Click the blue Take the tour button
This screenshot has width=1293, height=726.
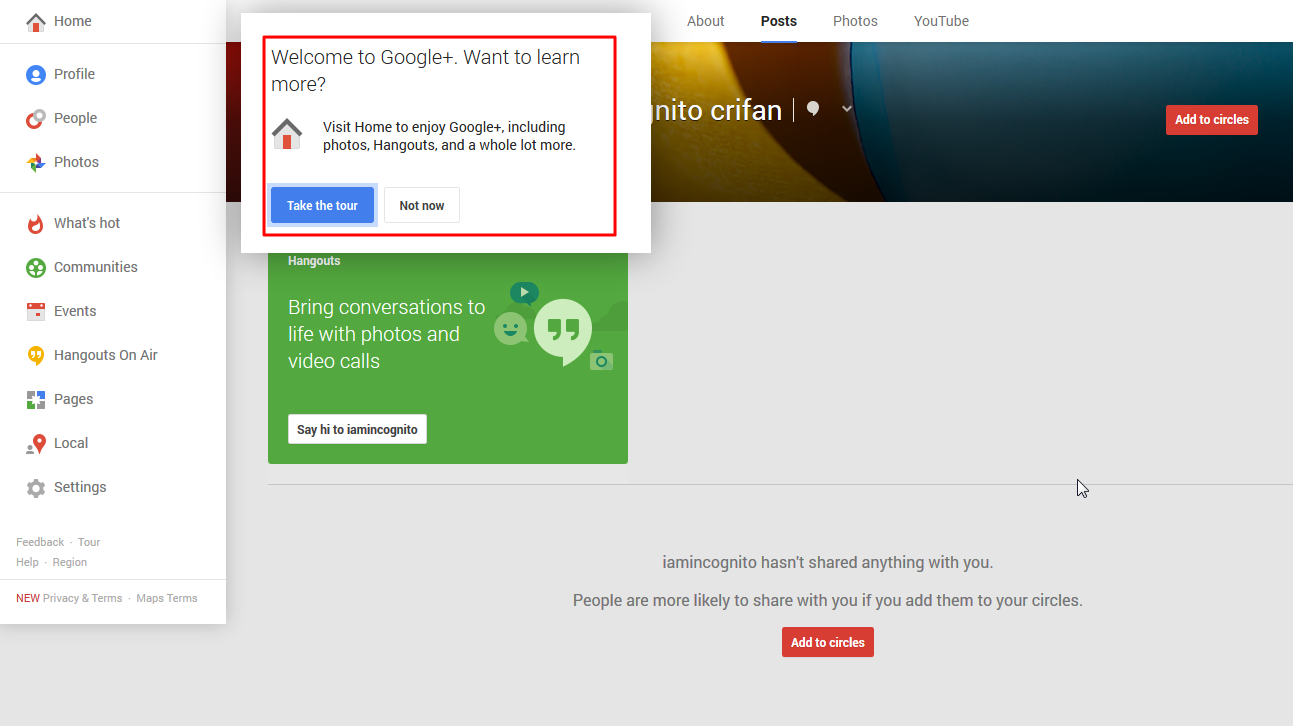[322, 205]
